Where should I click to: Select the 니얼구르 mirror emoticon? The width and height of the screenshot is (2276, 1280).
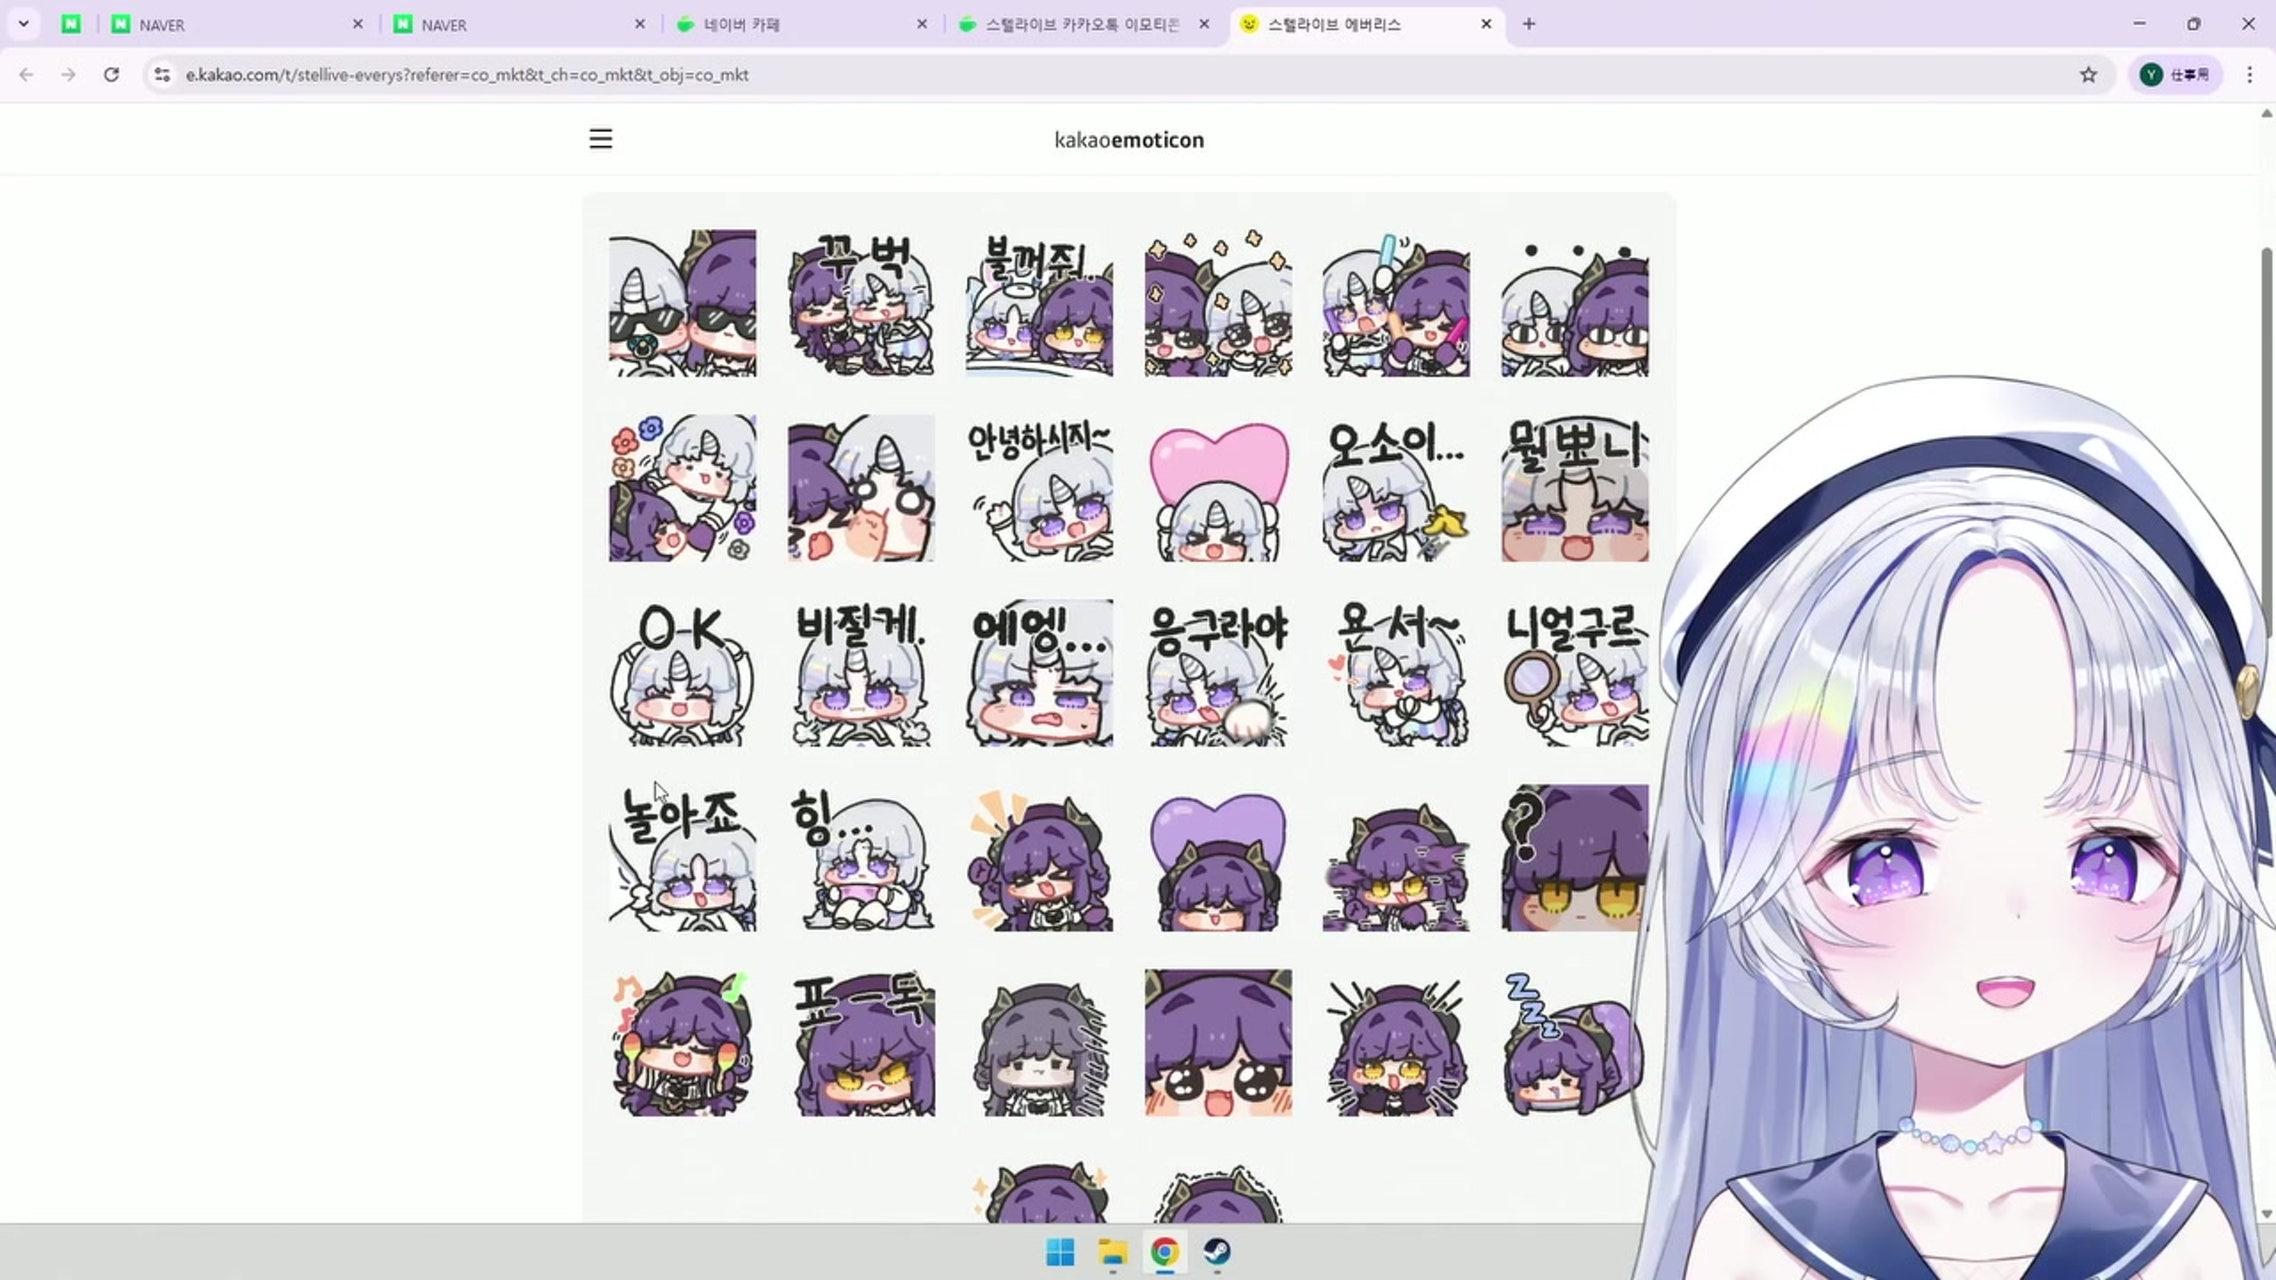[x=1575, y=673]
